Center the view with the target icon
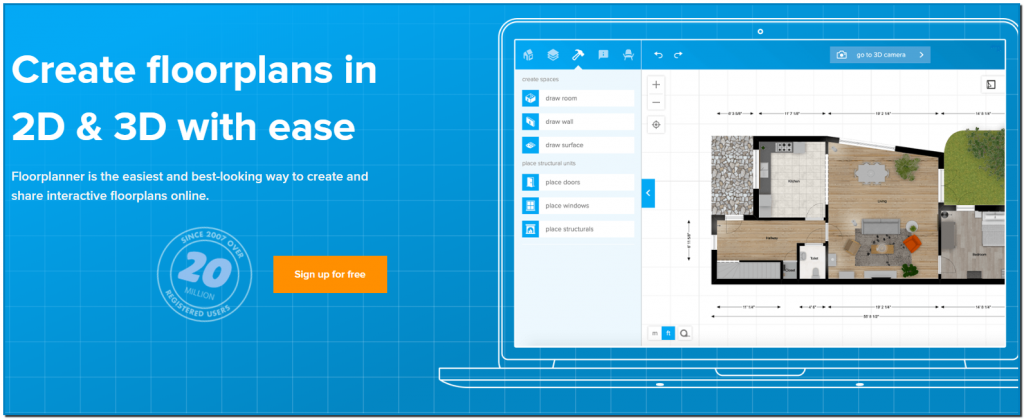The image size is (1024, 419). pyautogui.click(x=656, y=125)
